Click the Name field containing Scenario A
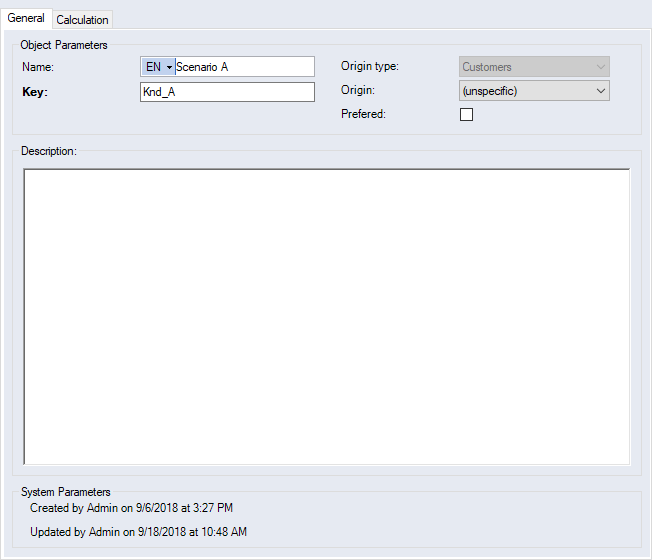The width and height of the screenshot is (652, 560). [x=243, y=67]
